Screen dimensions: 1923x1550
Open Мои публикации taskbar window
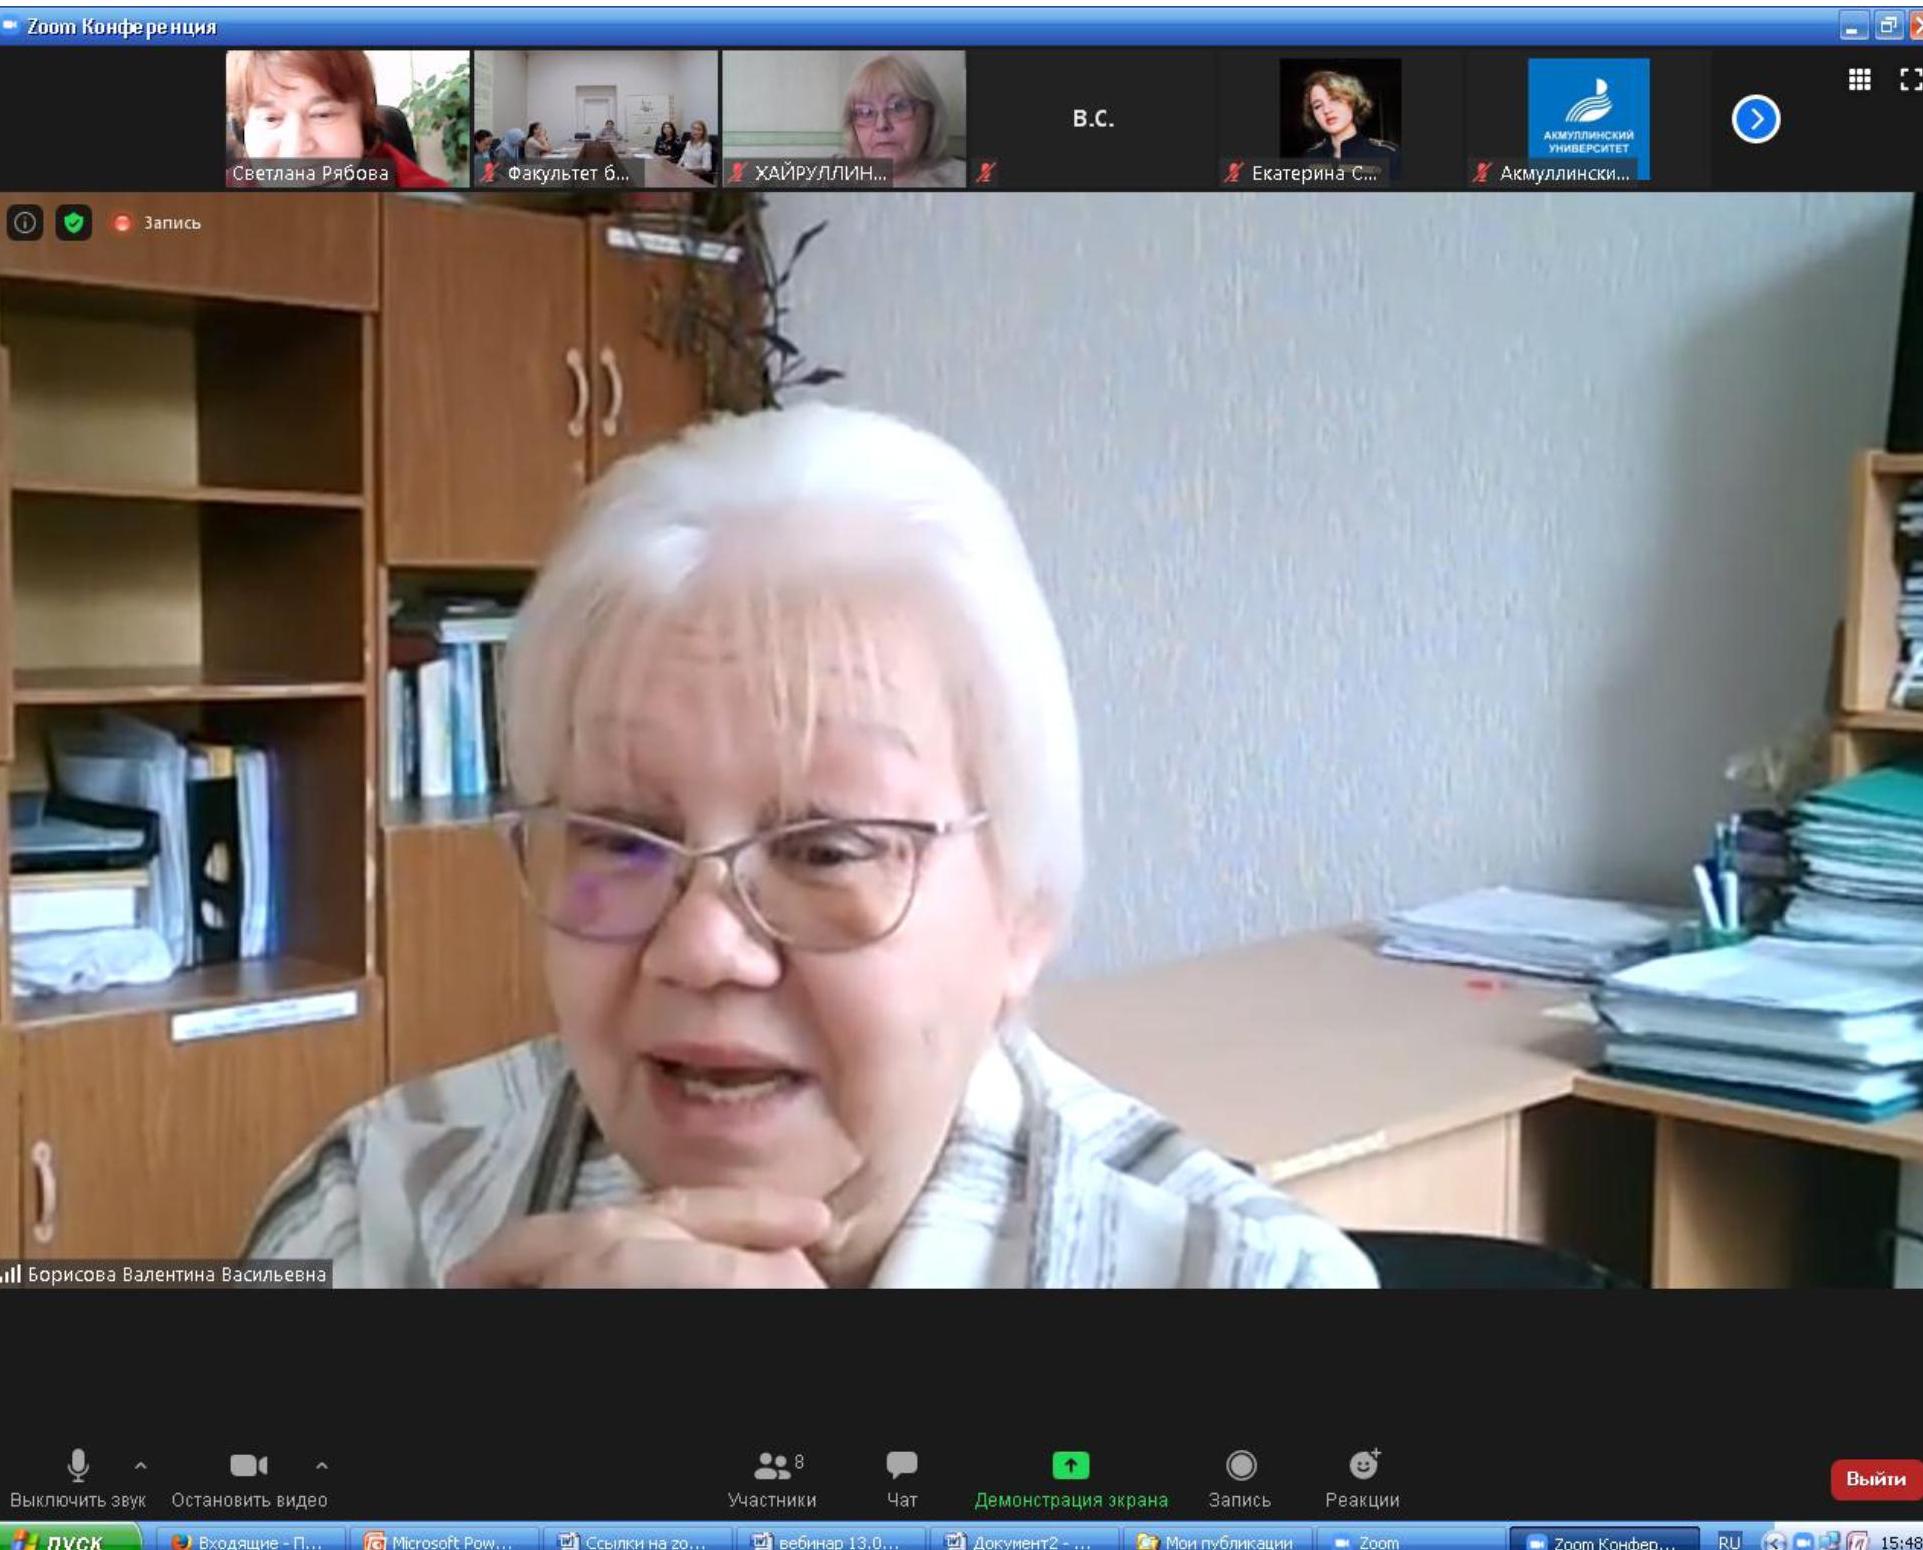(1216, 1541)
